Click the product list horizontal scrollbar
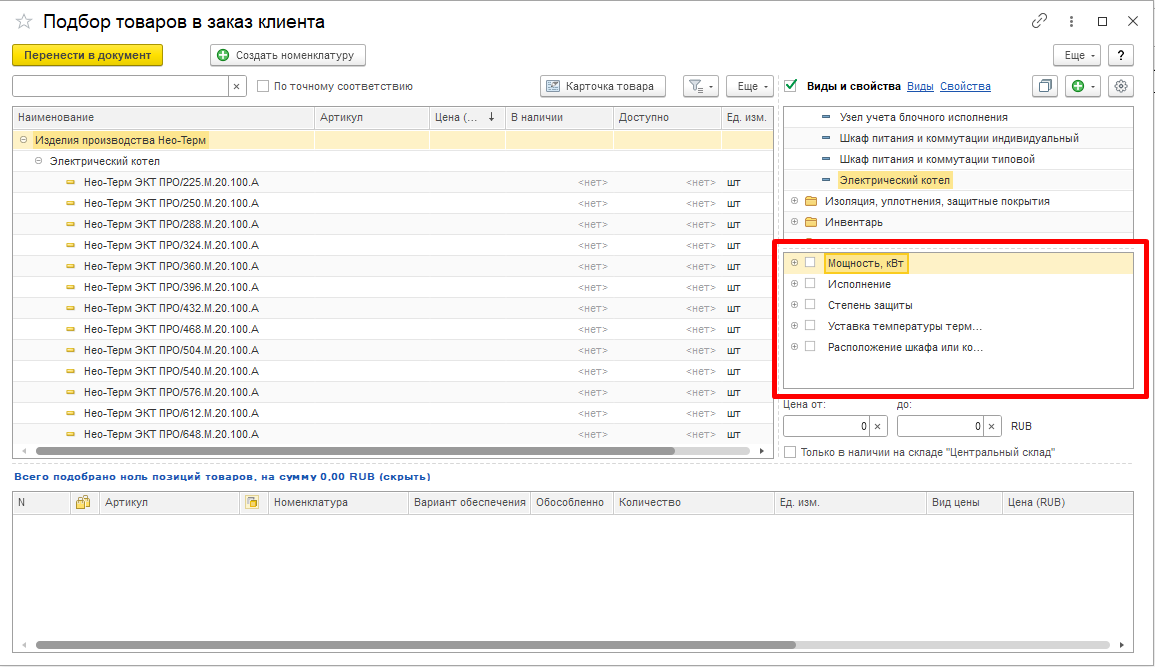Image resolution: width=1155 pixels, height=667 pixels. point(355,451)
